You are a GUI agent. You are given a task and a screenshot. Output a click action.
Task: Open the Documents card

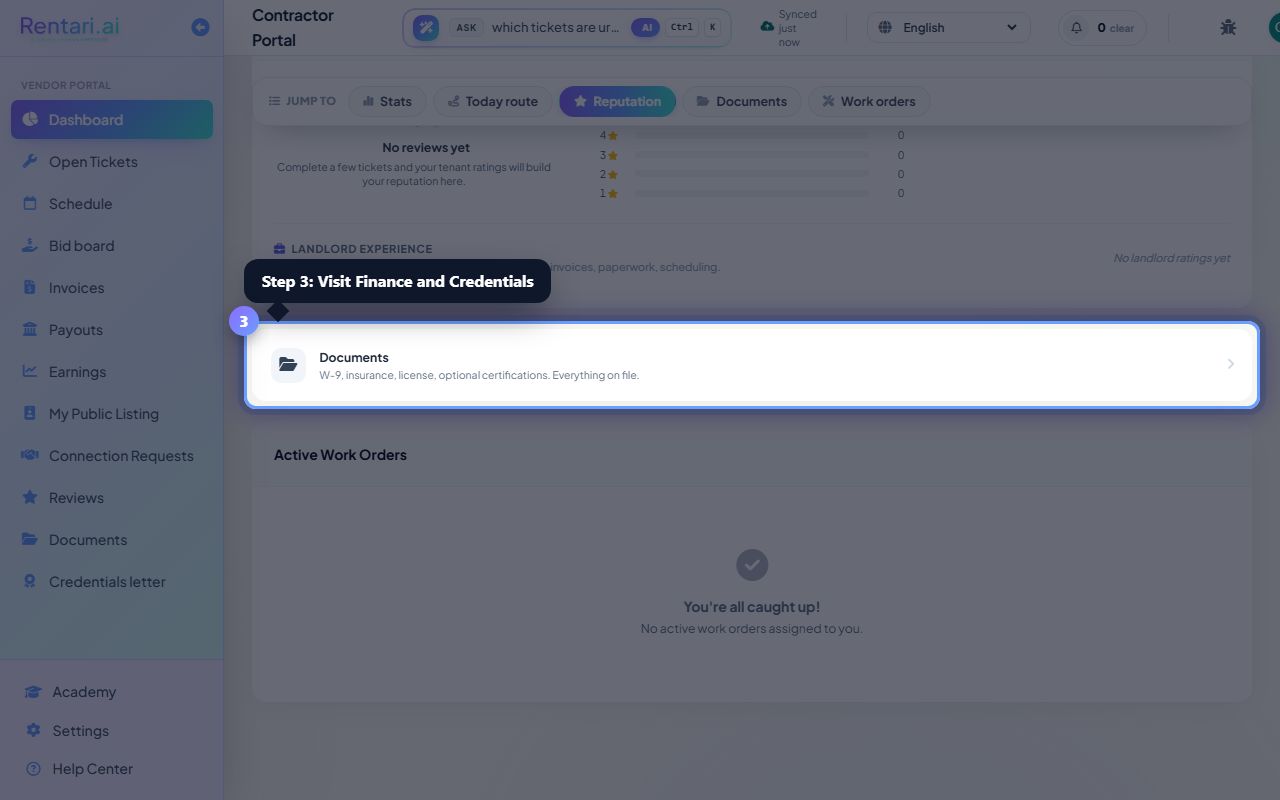752,365
